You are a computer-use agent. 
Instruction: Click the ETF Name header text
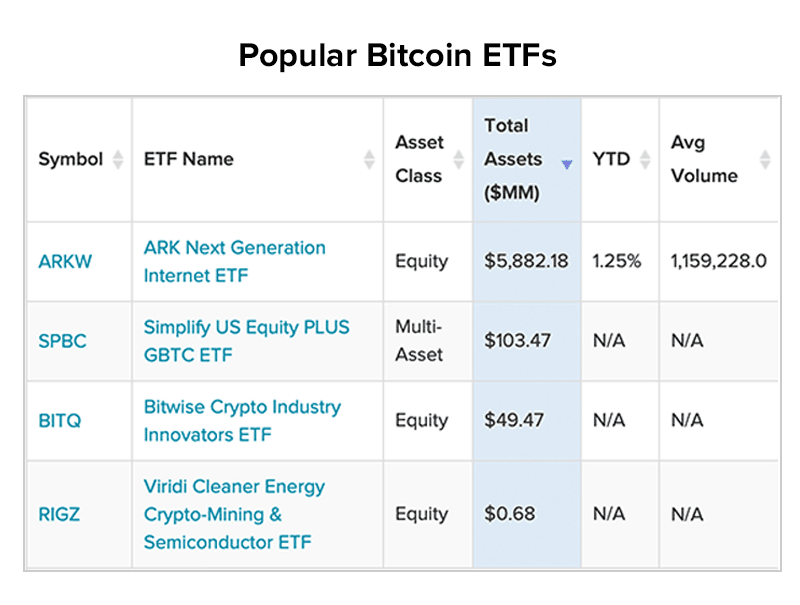(189, 159)
